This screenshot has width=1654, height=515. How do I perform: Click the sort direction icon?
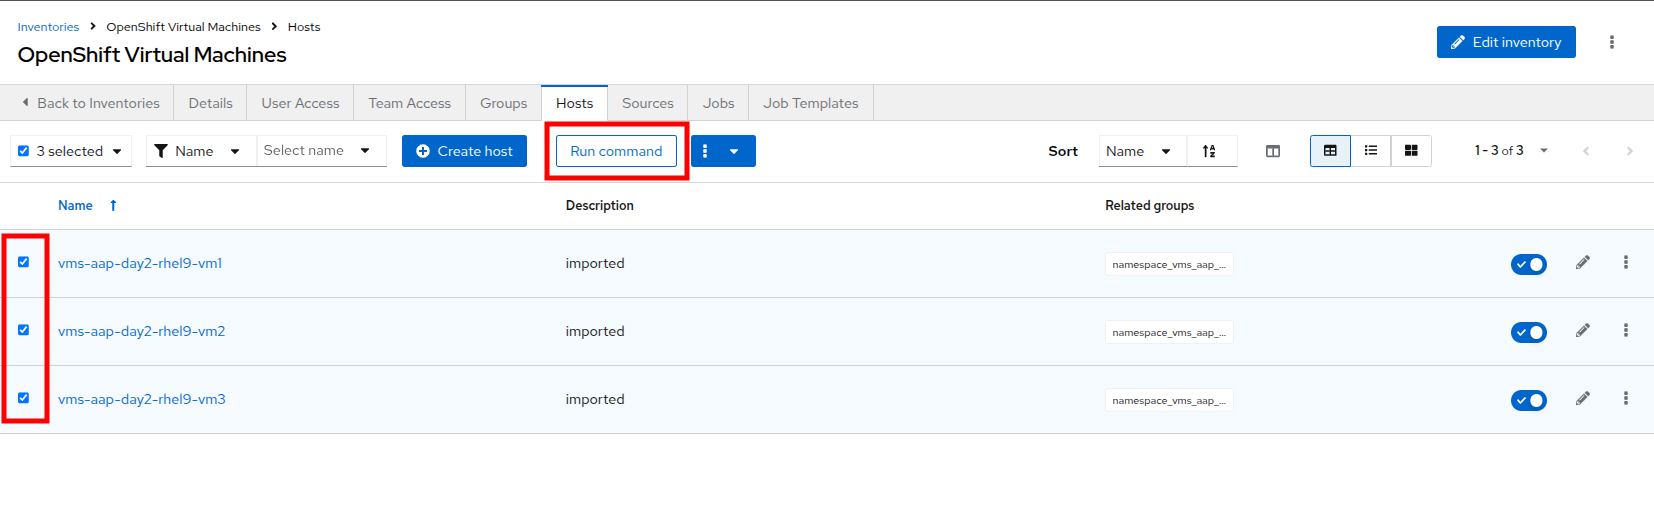point(1209,151)
